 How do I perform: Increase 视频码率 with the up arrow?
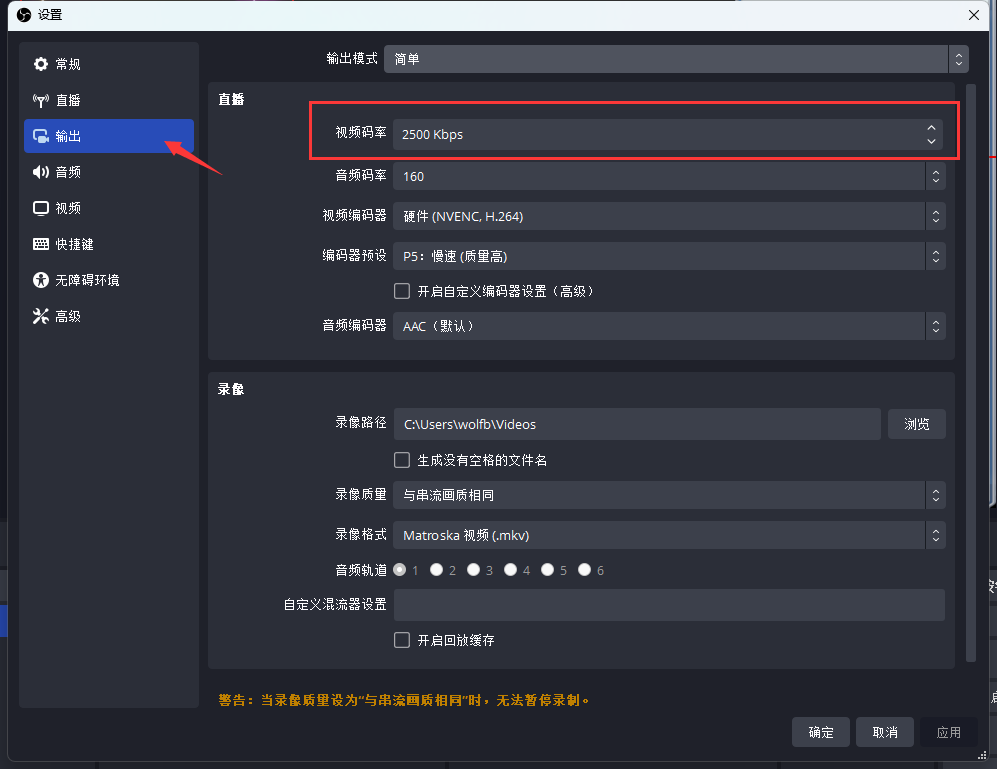[932, 128]
